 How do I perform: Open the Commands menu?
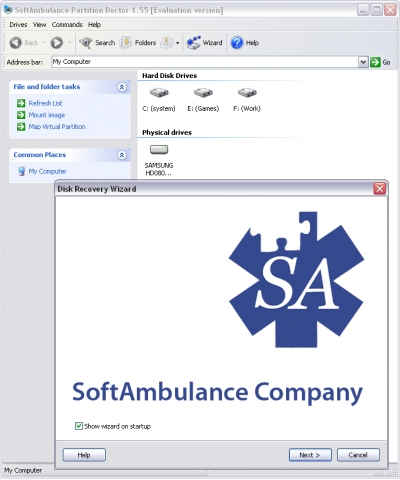click(67, 25)
